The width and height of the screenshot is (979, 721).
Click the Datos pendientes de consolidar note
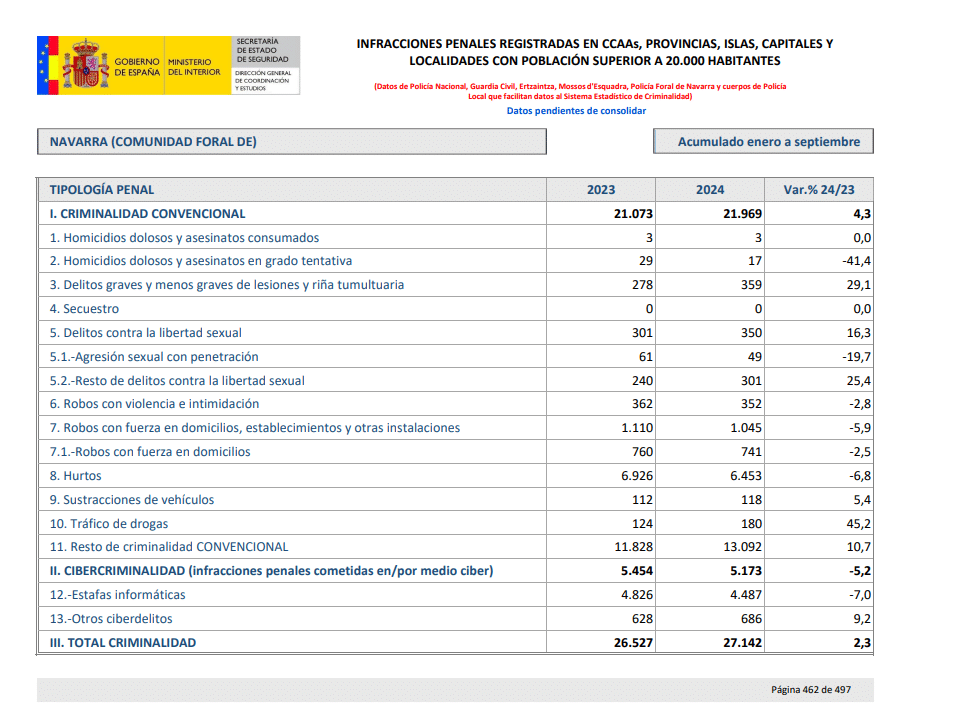[x=576, y=111]
